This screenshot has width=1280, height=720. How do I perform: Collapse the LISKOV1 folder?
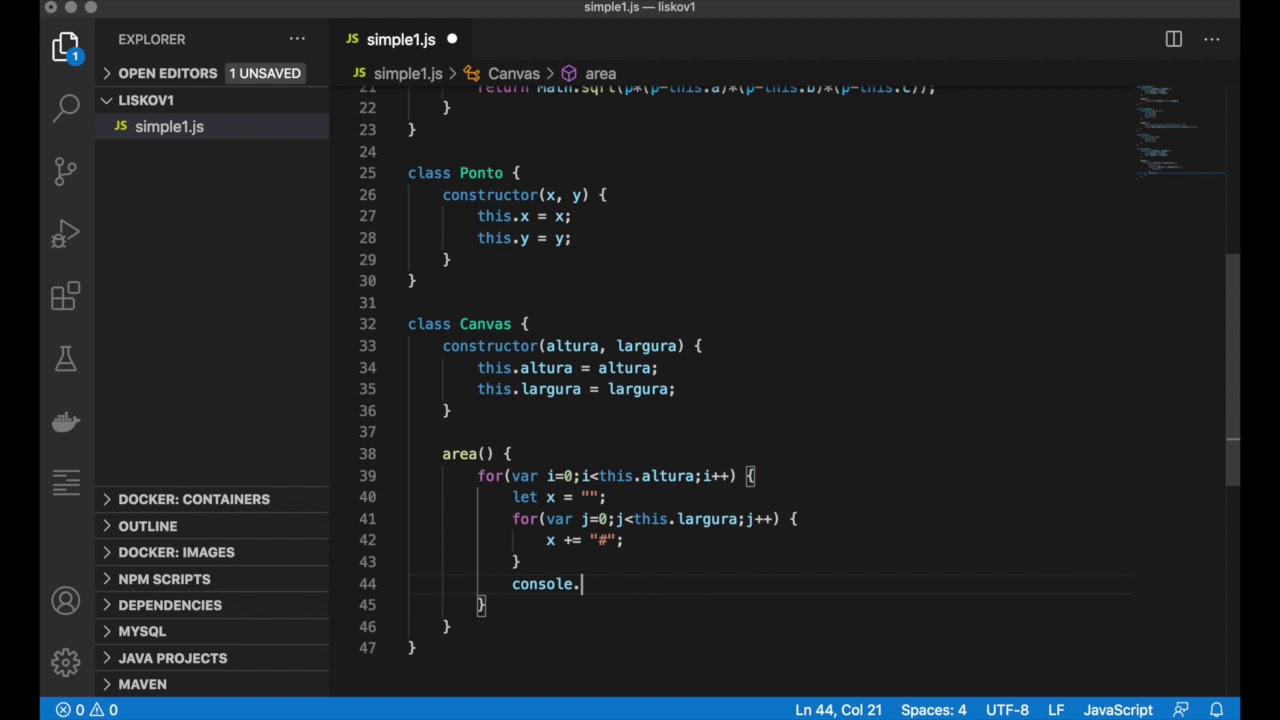[146, 100]
